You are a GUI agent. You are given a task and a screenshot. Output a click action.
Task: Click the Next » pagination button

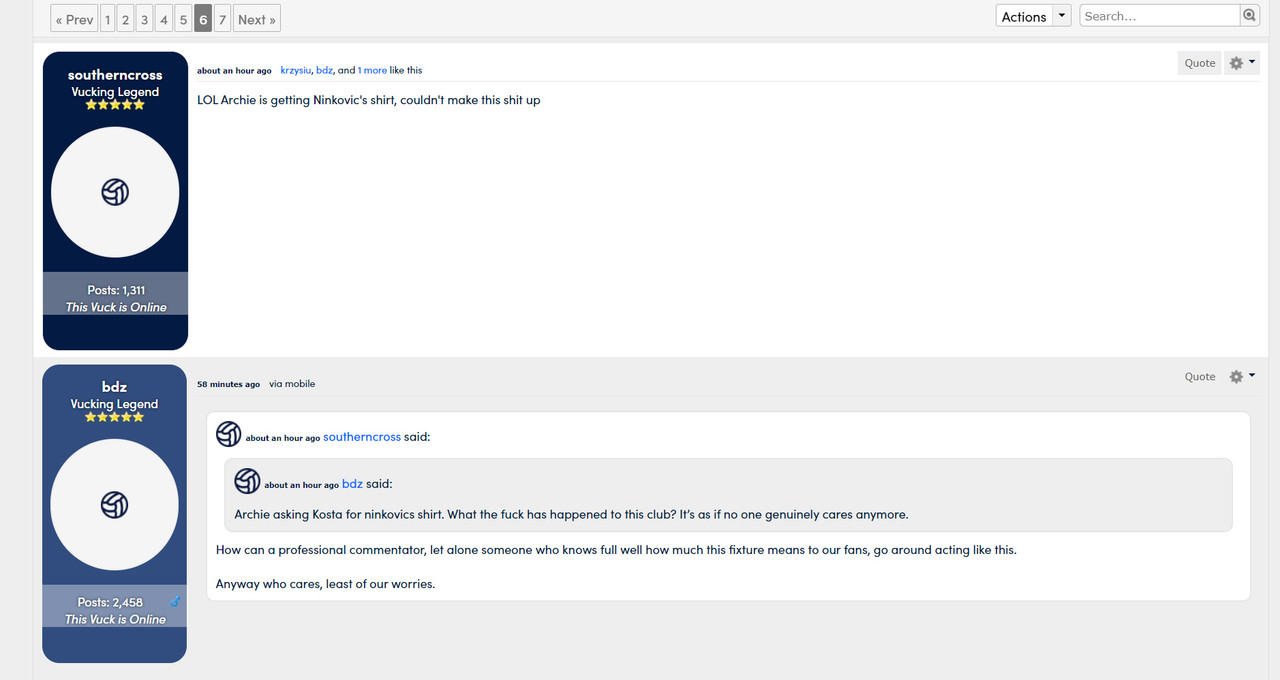coord(257,19)
